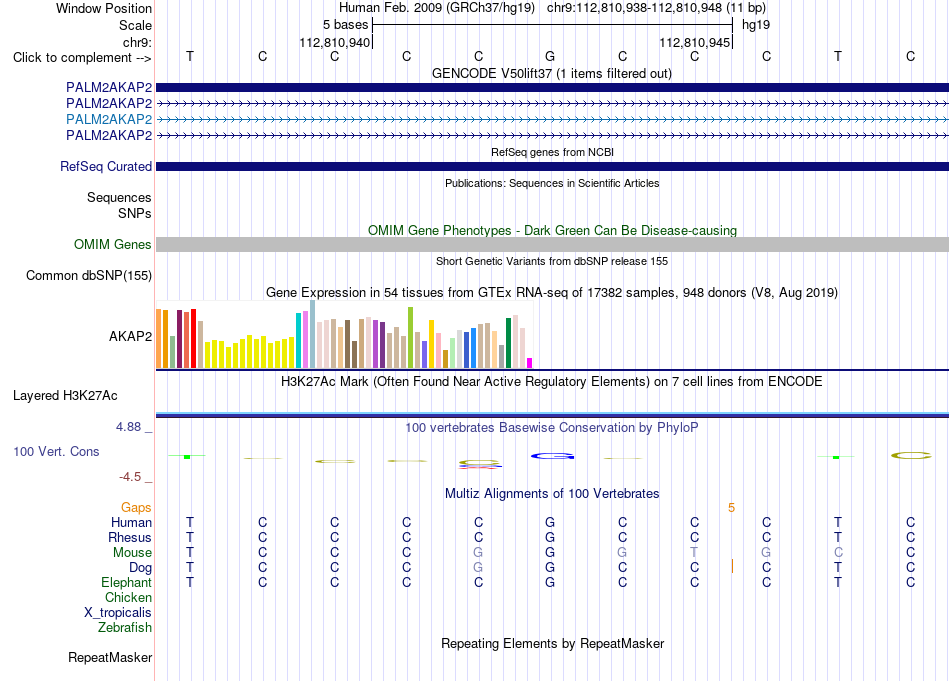Click the Dog species label
This screenshot has height=681, width=950.
coord(141,568)
